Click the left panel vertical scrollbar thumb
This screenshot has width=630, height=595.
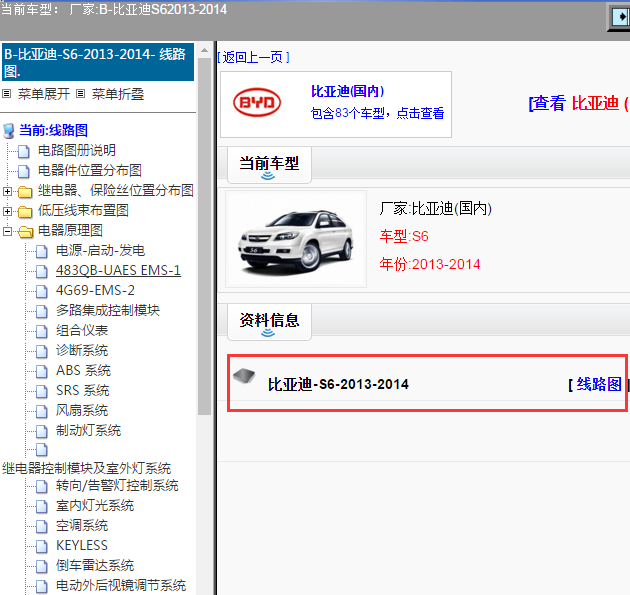[205, 236]
